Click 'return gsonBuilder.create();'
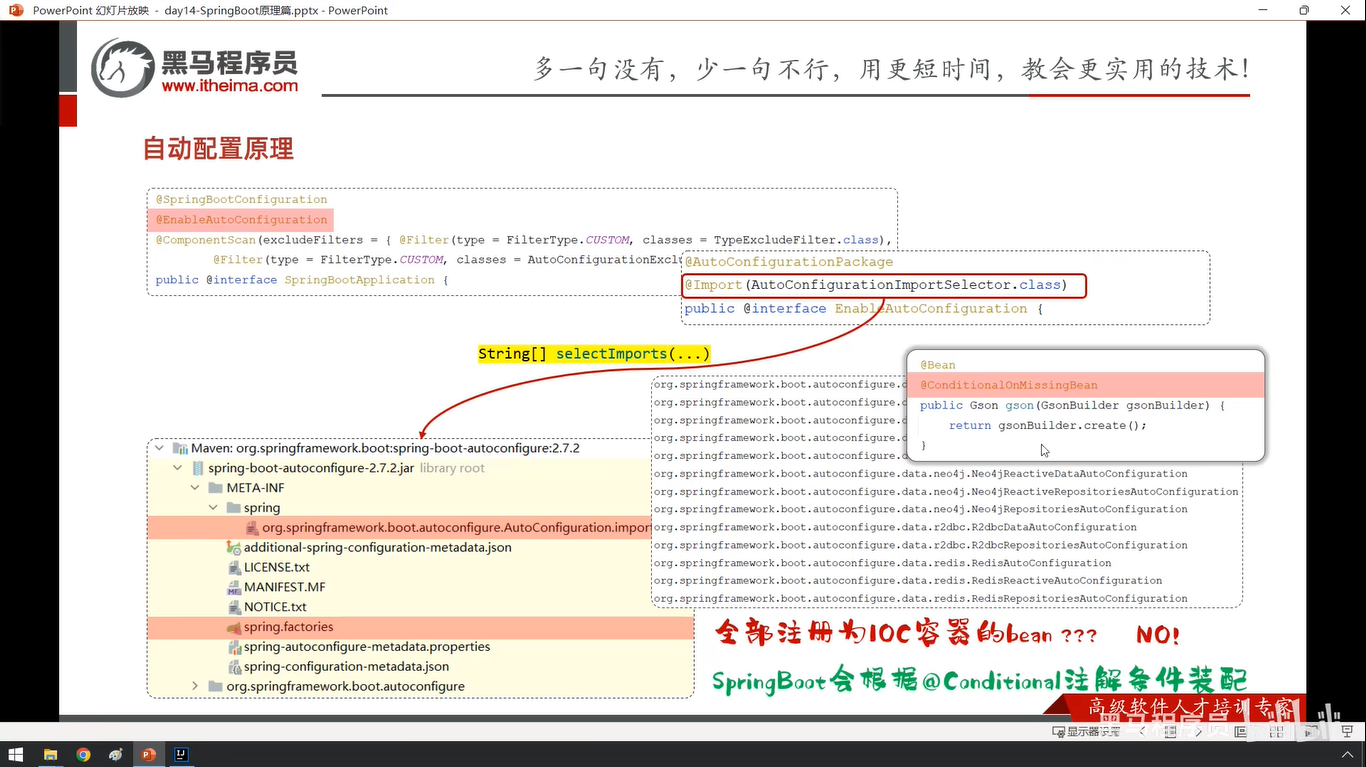 coord(1048,425)
